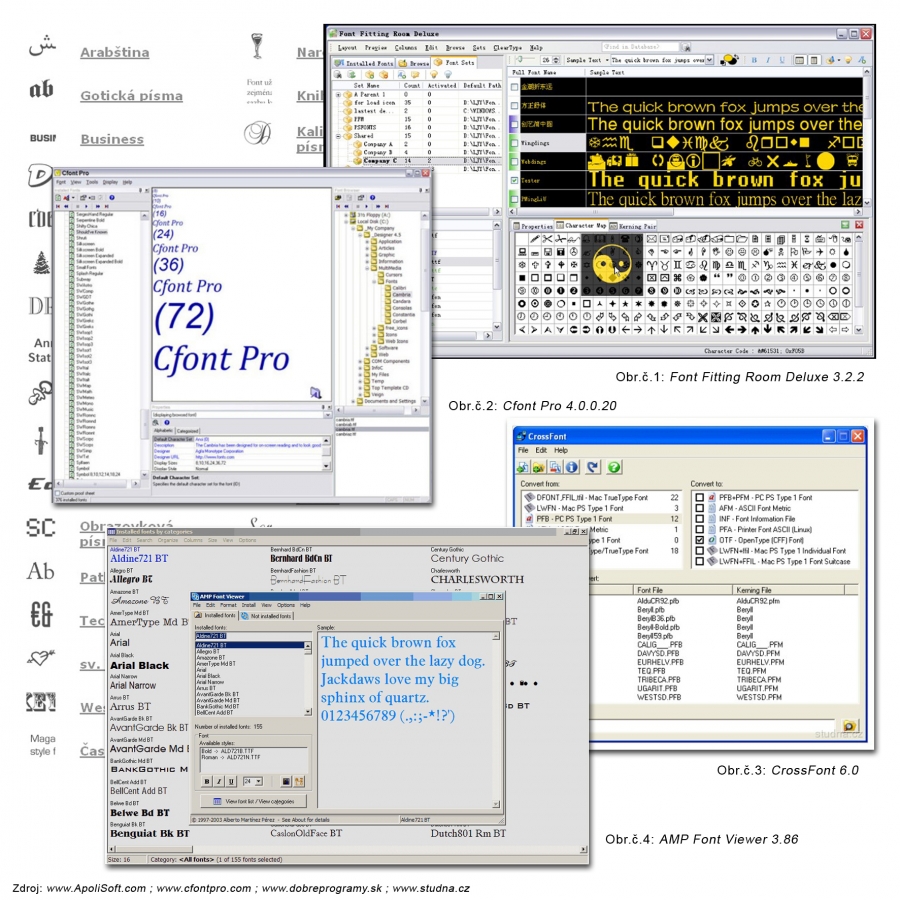Screen dimensions: 900x900
Task: Check INF - Font Information File checkbox
Action: 699,519
